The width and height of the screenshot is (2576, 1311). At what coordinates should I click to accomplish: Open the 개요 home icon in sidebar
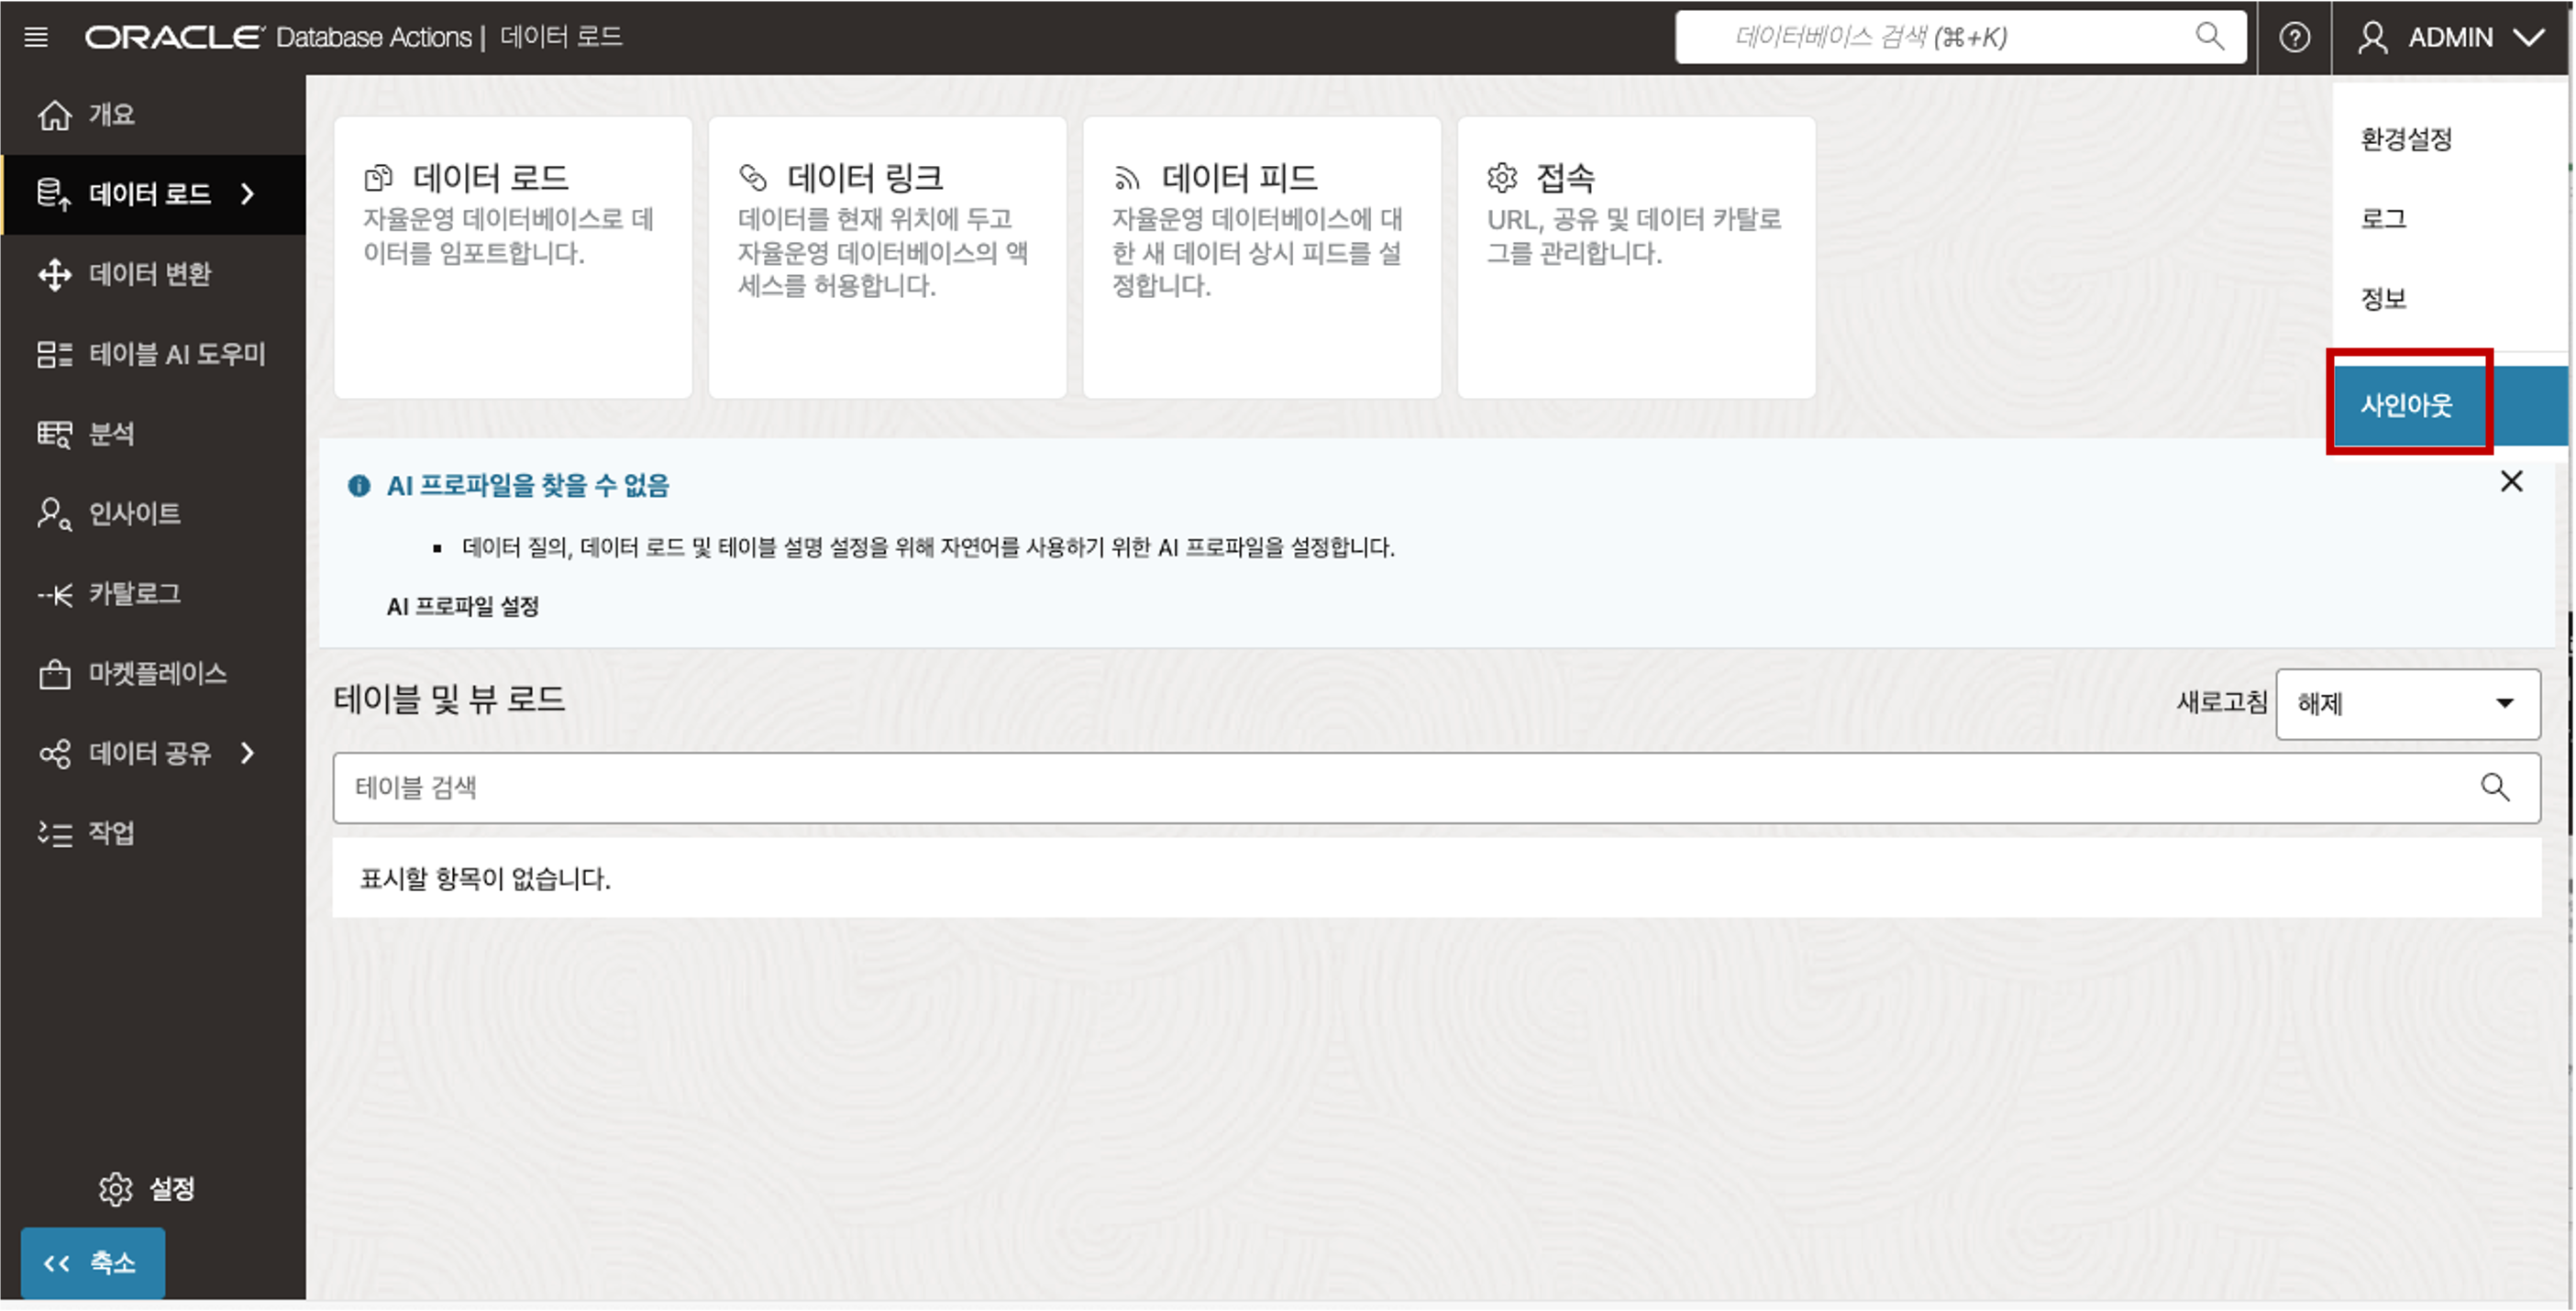55,115
